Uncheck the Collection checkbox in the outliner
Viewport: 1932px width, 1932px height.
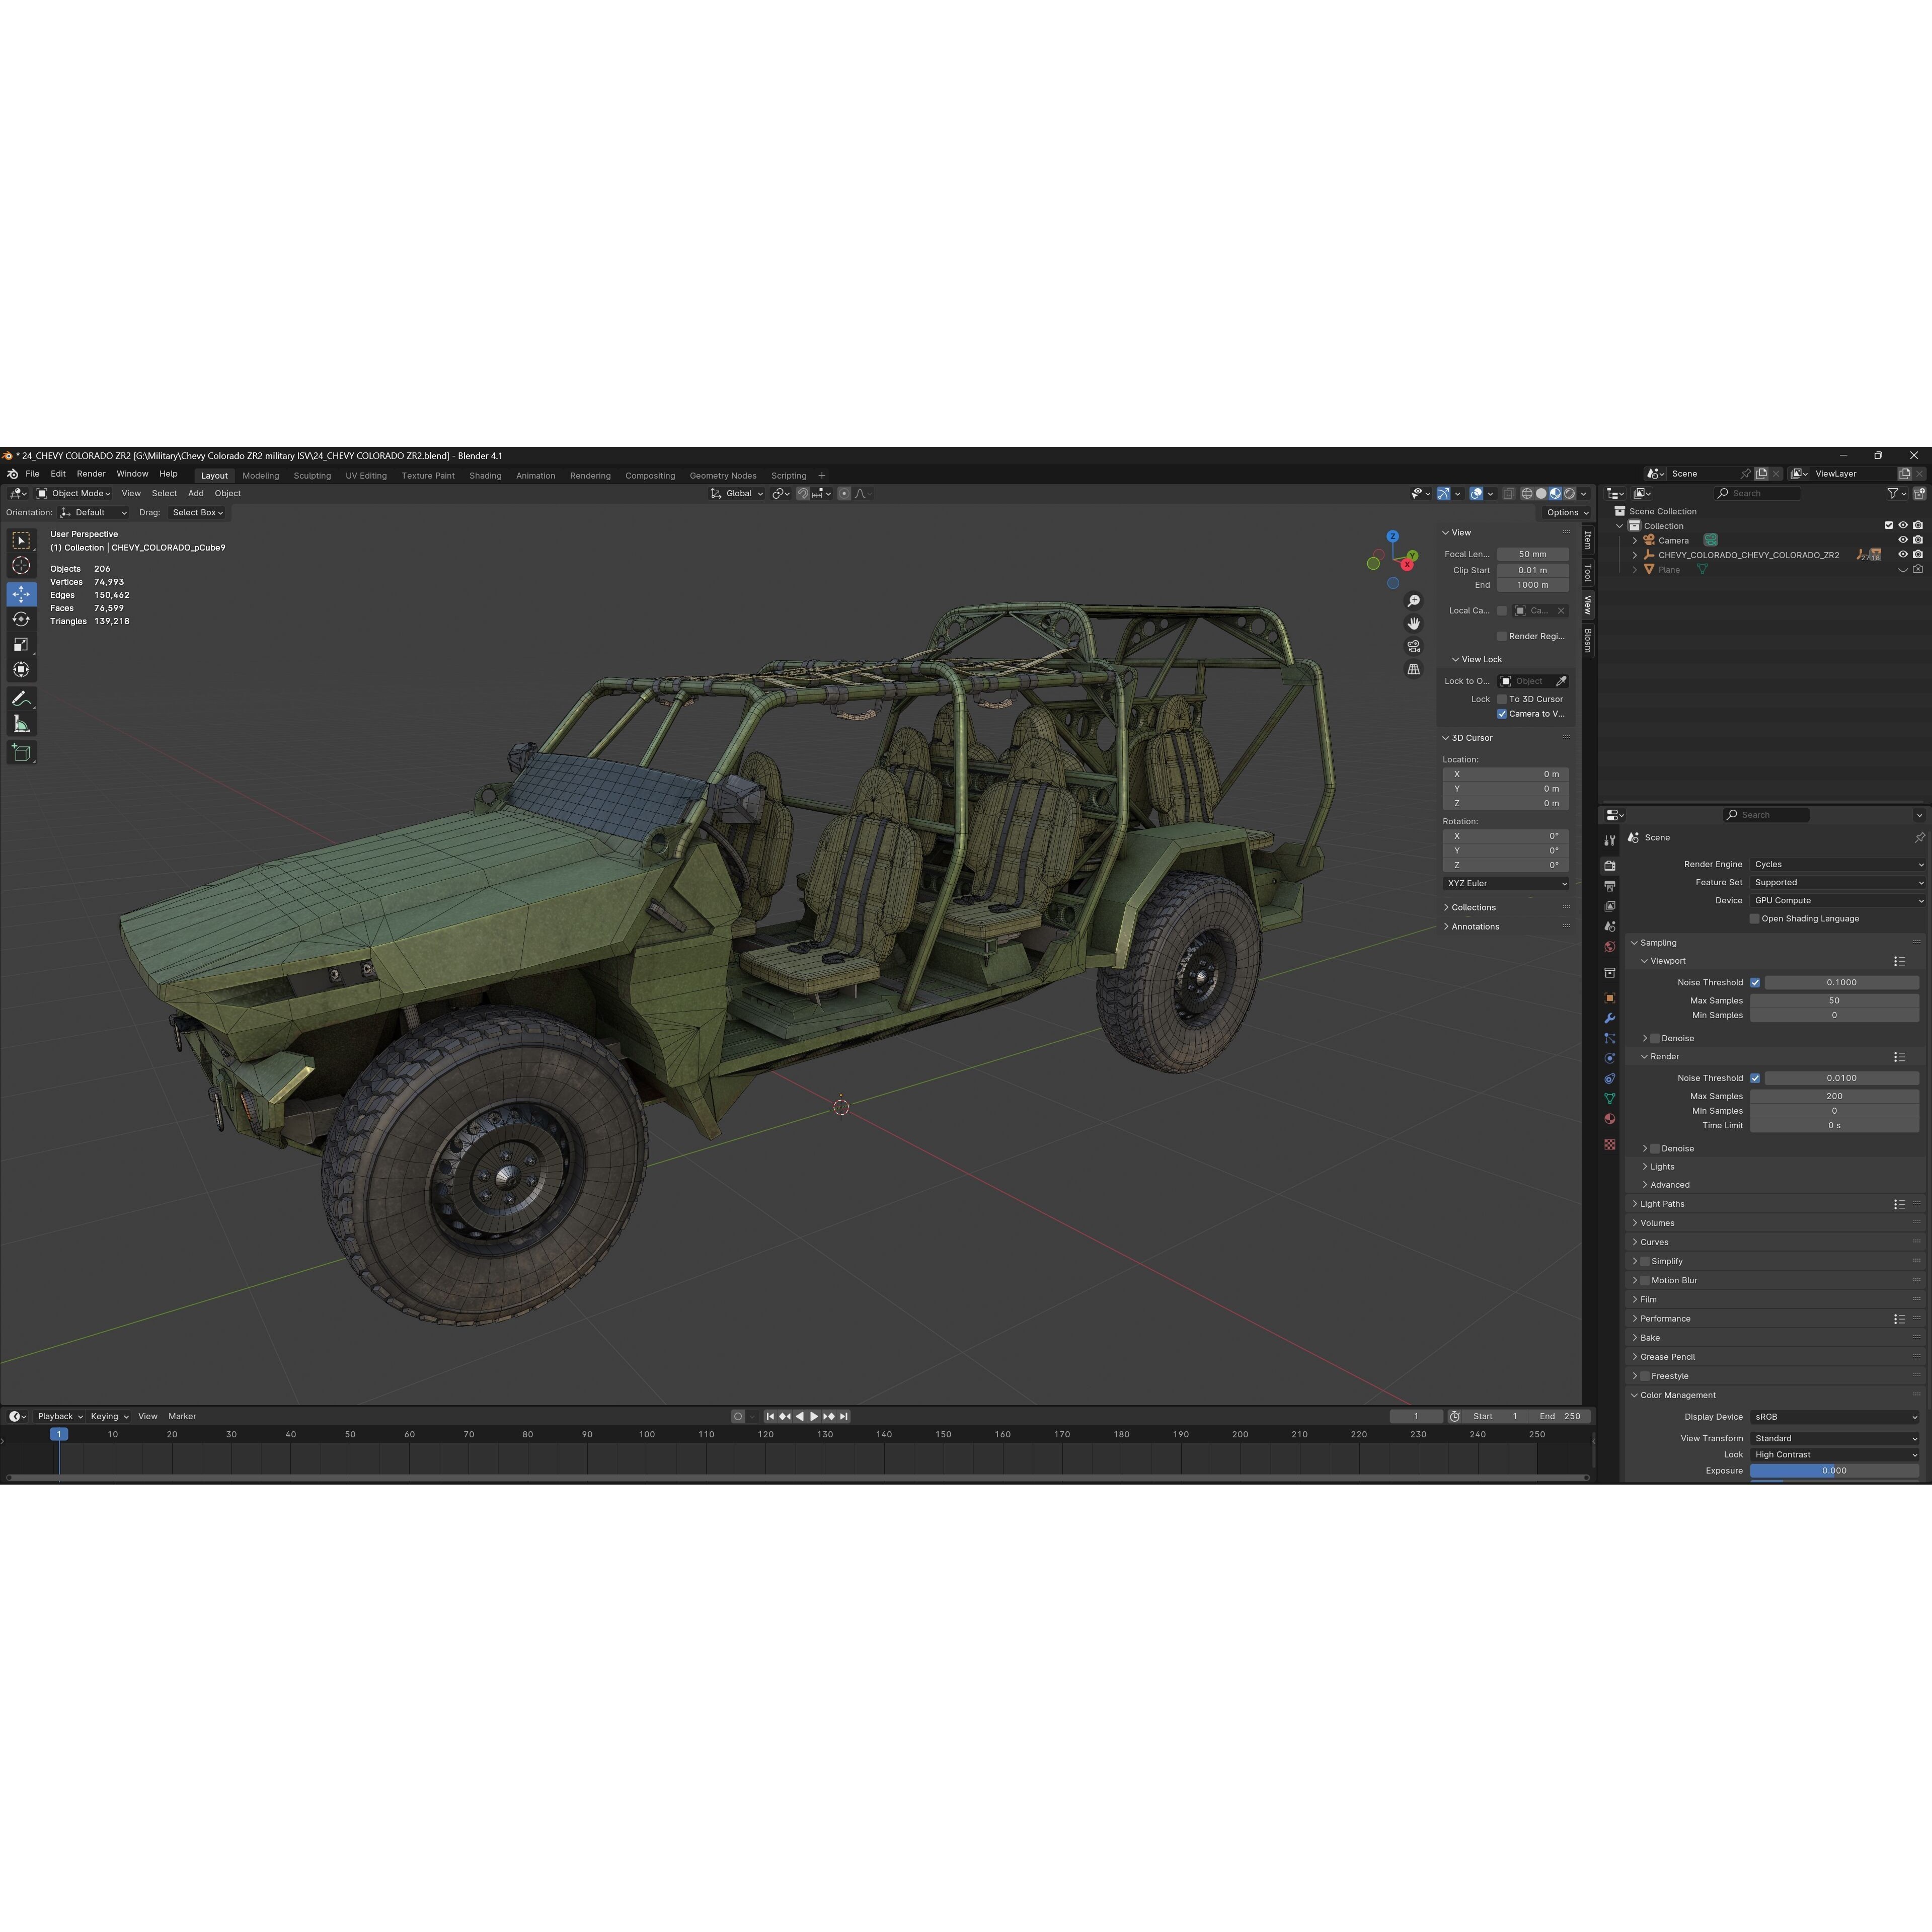1889,525
